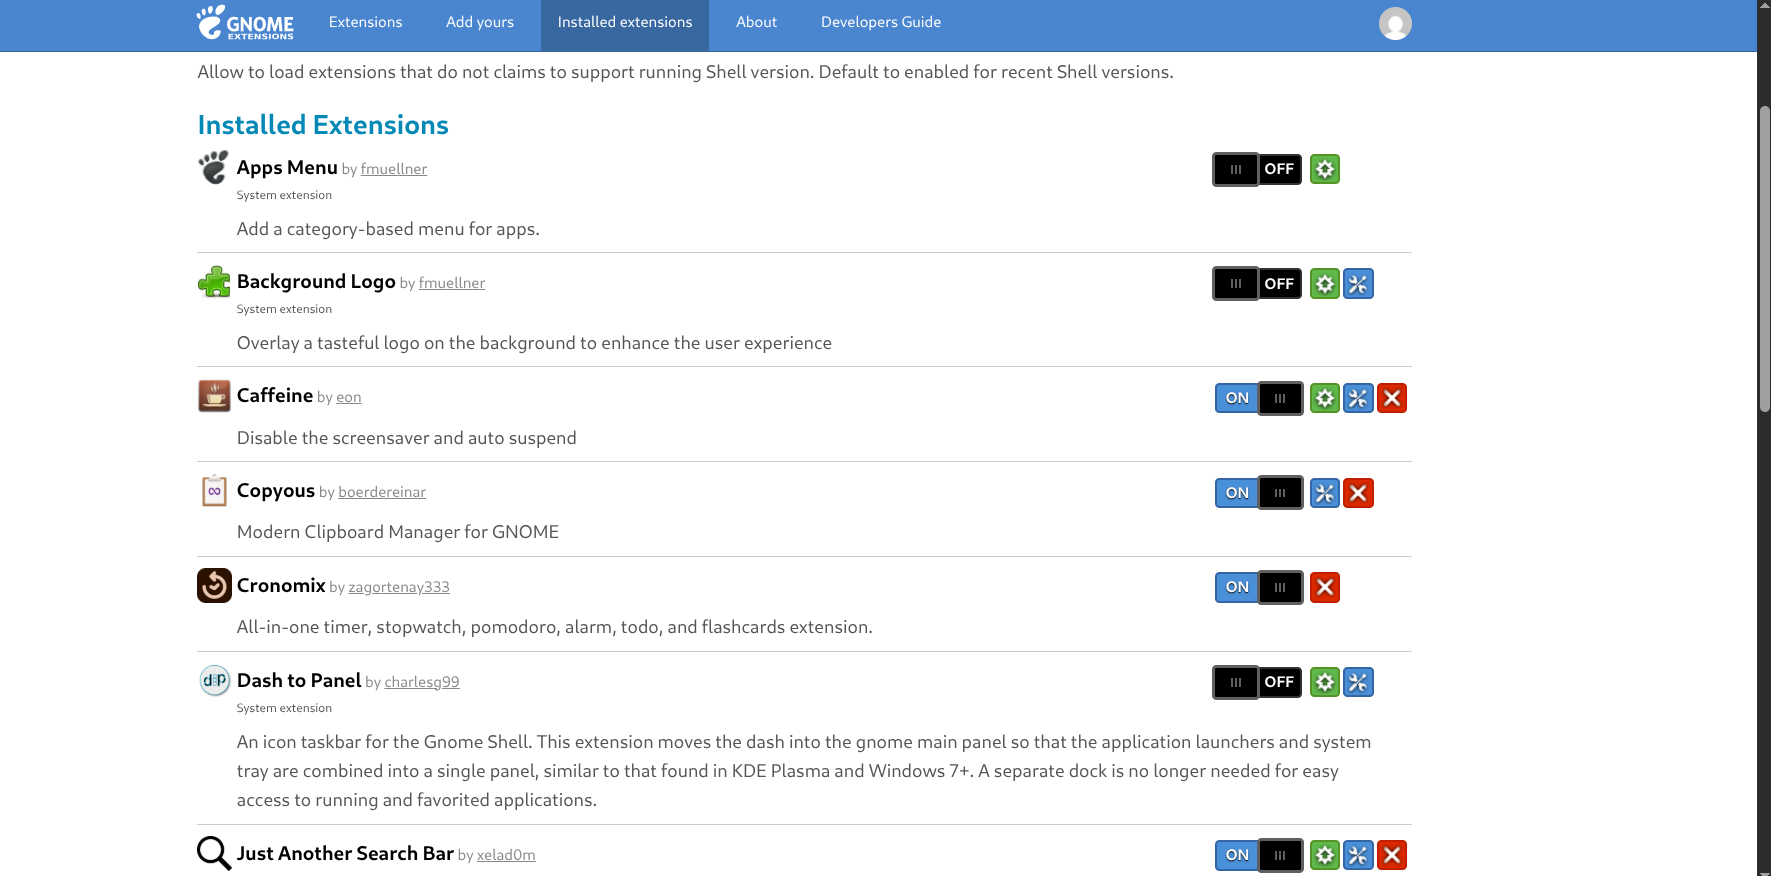Click the Background Logo puzzle piece icon

point(214,282)
